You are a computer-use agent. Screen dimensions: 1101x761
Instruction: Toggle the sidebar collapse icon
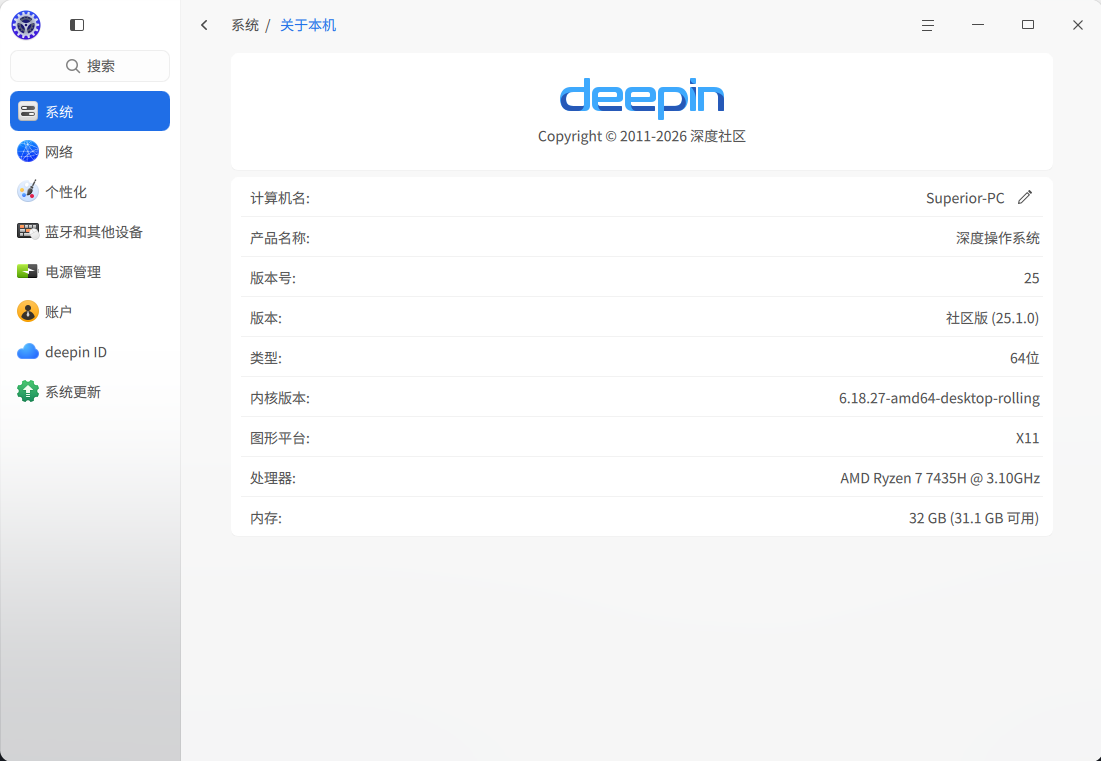click(x=77, y=25)
